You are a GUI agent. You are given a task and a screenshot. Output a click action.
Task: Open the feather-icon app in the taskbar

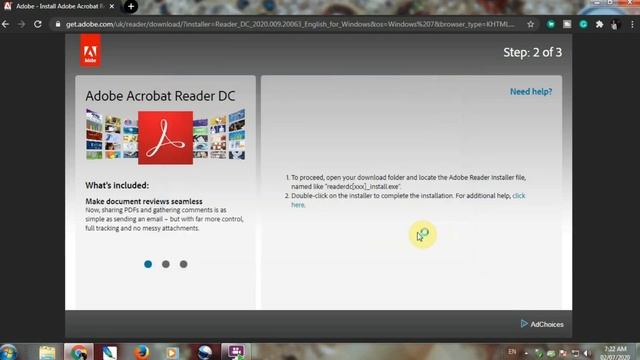click(109, 352)
